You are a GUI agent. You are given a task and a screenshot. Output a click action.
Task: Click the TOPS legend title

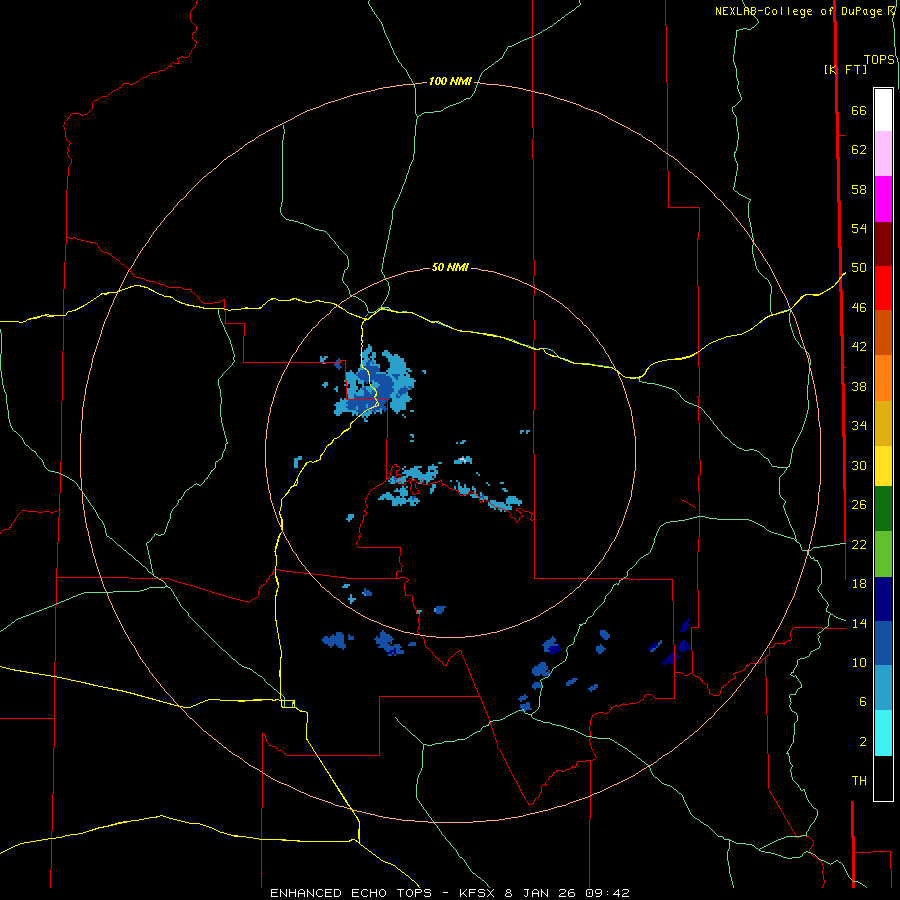tap(879, 60)
